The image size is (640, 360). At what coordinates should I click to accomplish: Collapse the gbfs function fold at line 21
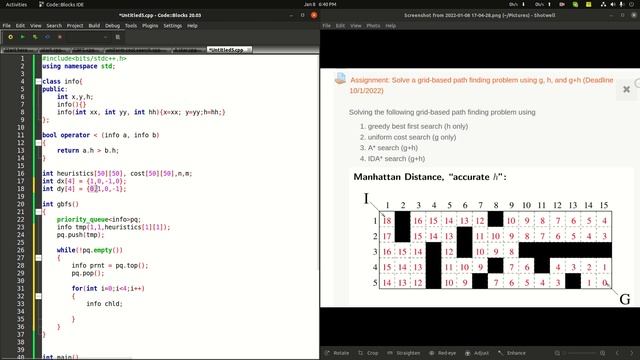pyautogui.click(x=38, y=212)
